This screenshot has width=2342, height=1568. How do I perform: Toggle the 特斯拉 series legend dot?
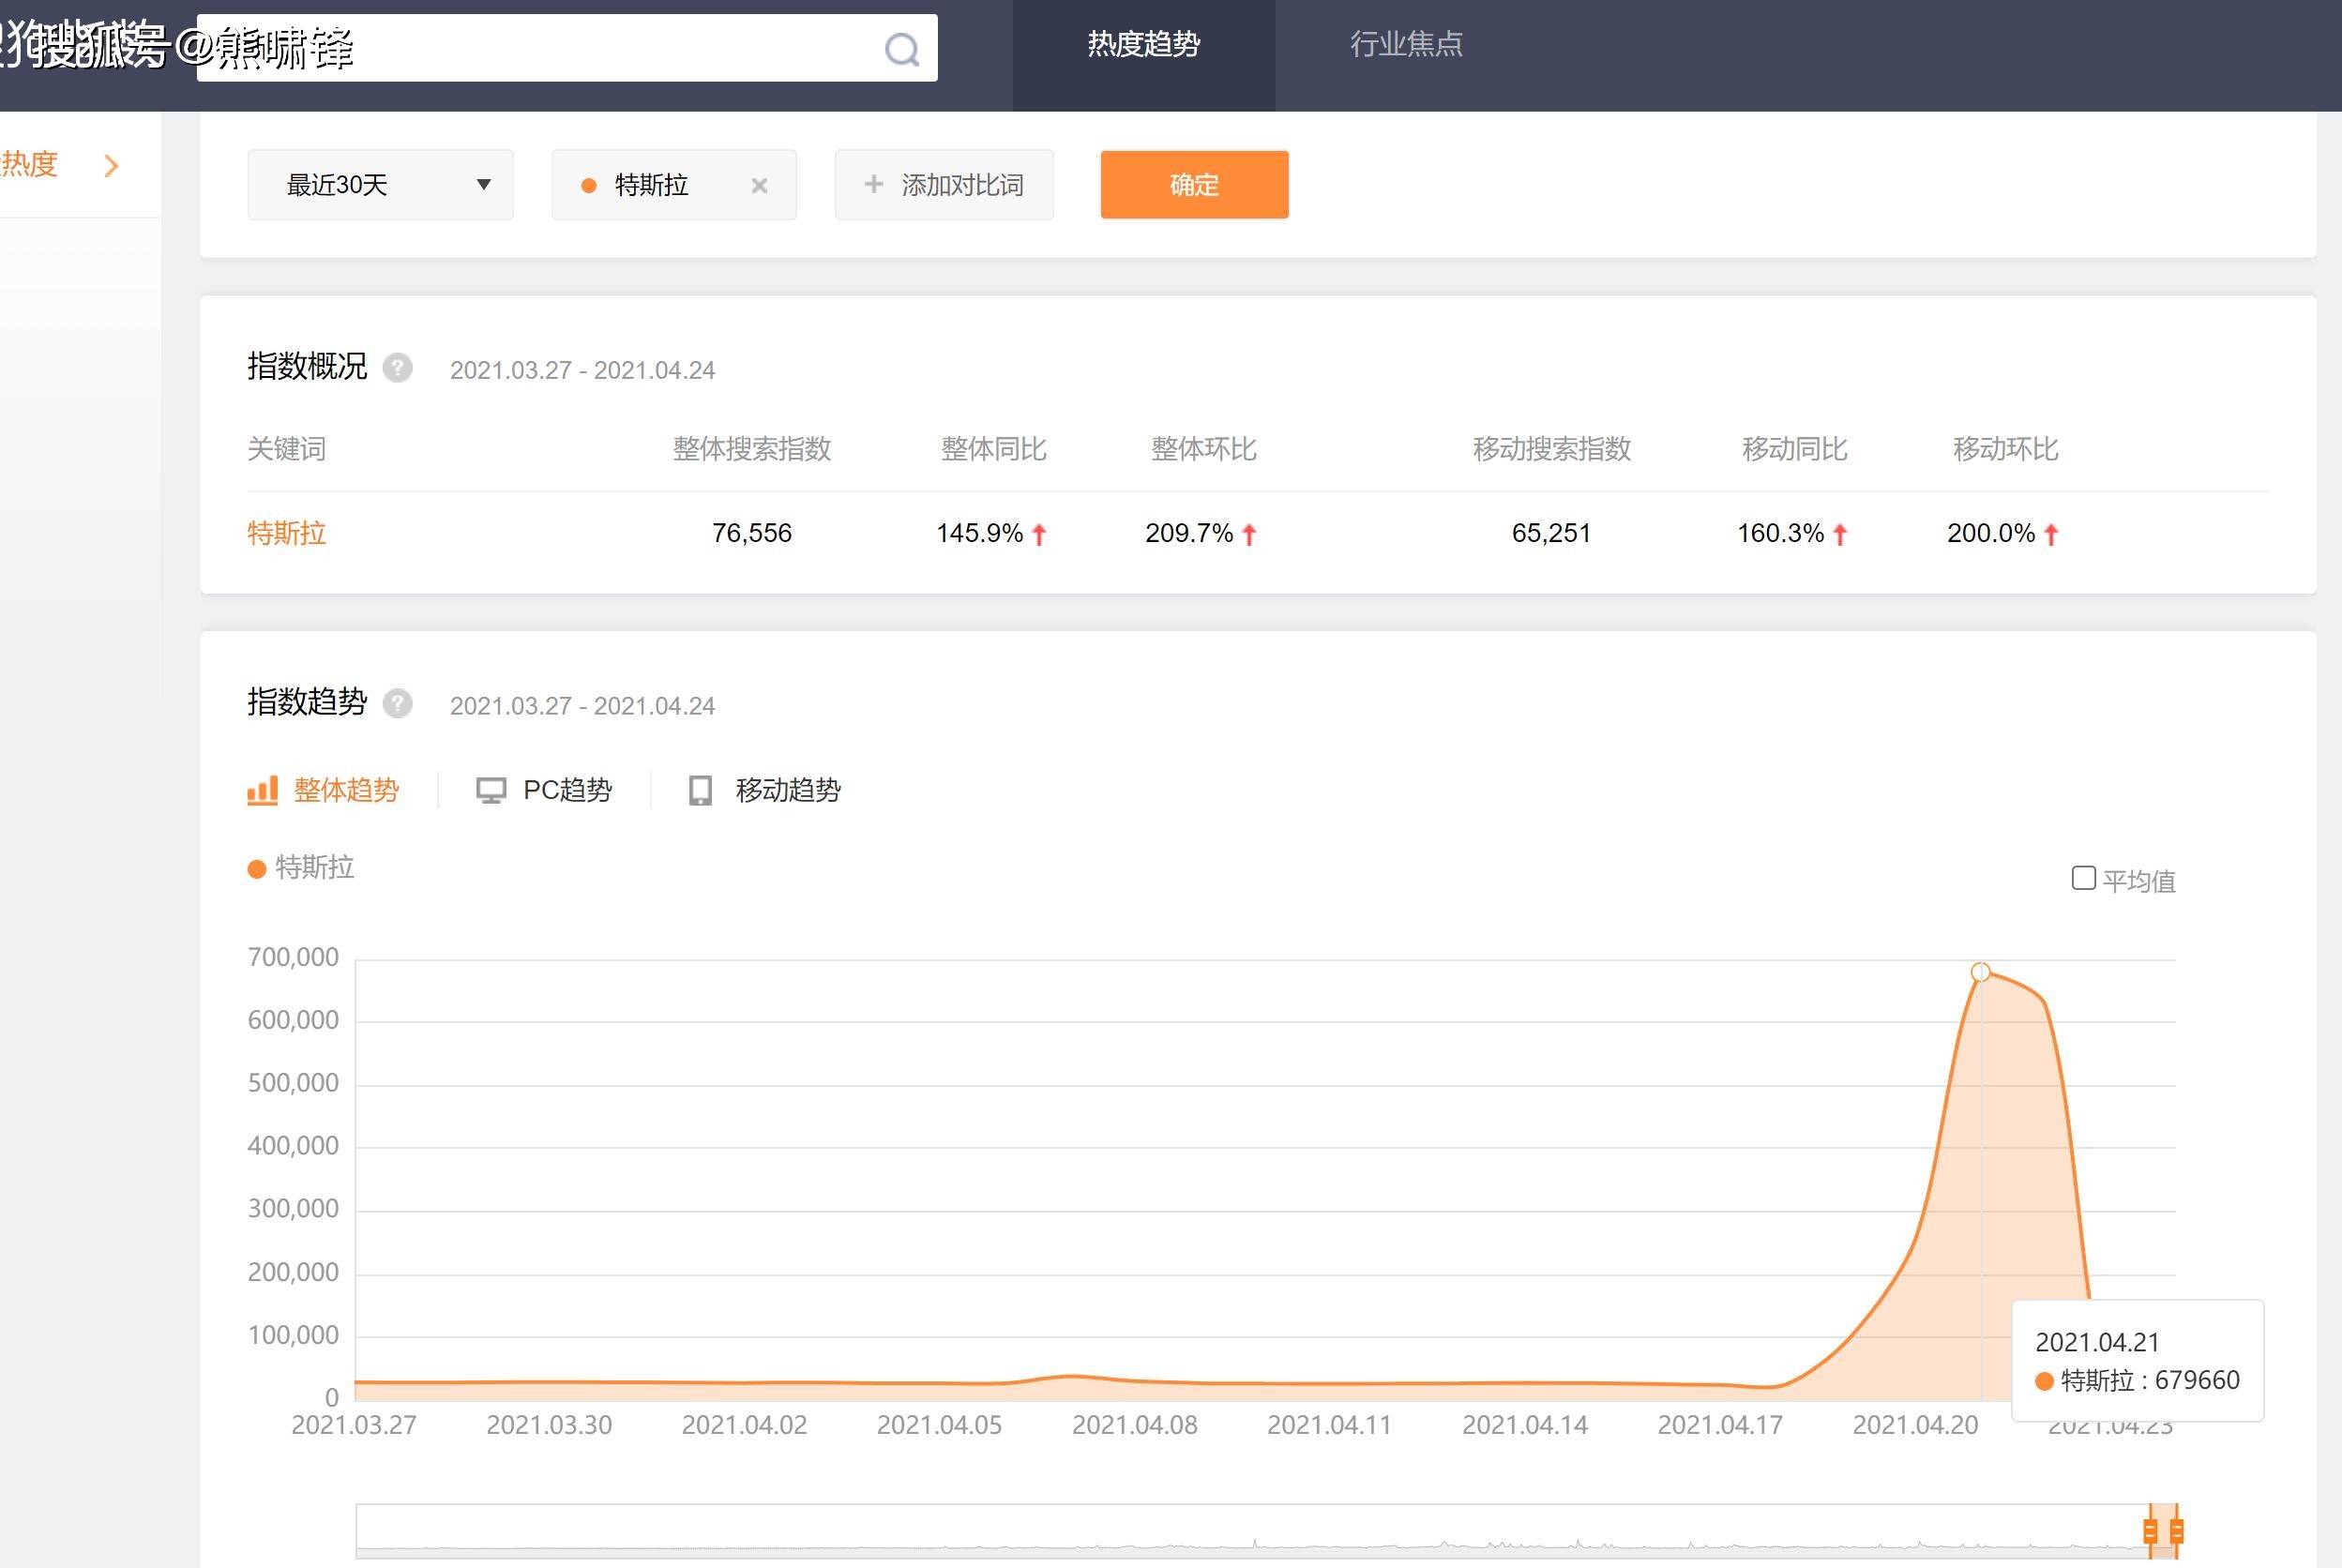point(256,868)
